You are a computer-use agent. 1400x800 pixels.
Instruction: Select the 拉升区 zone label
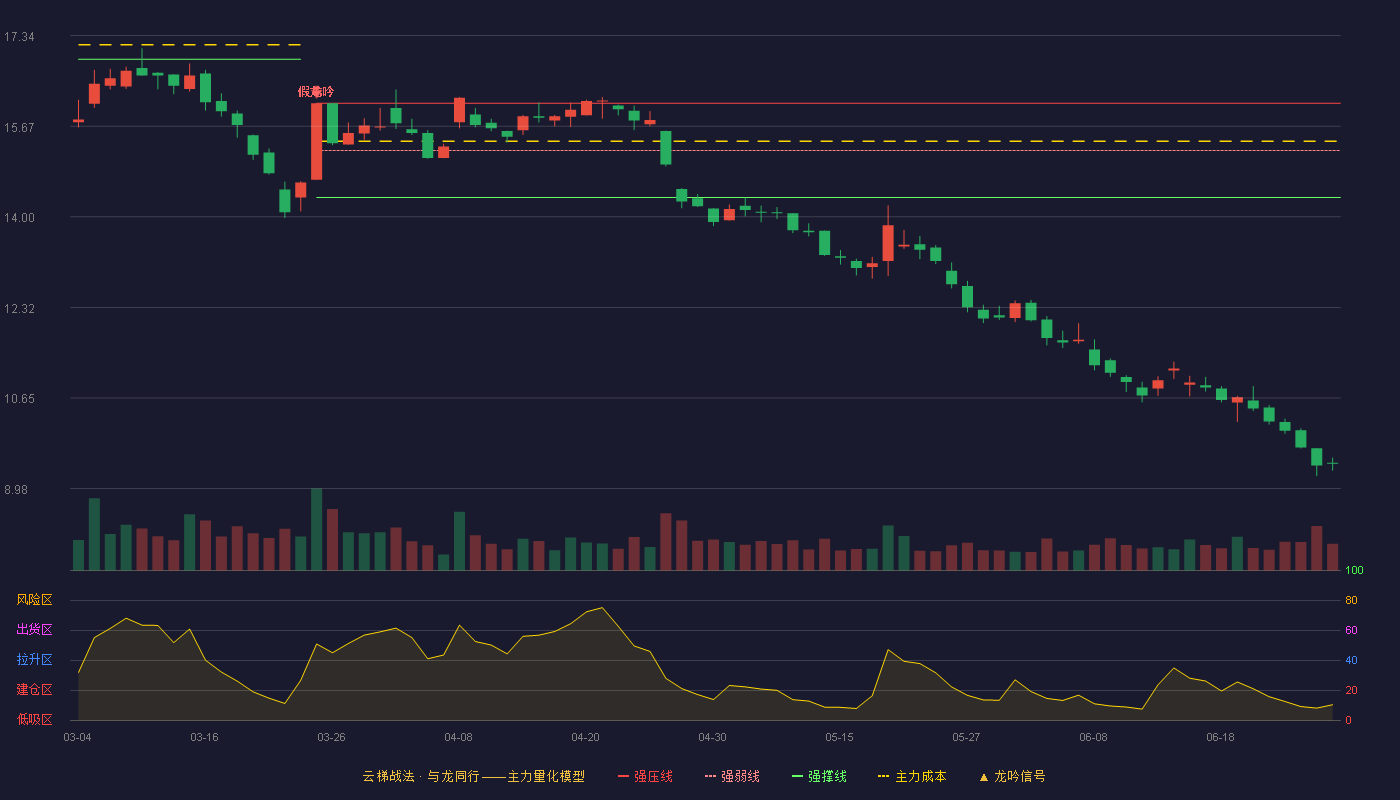[34, 660]
